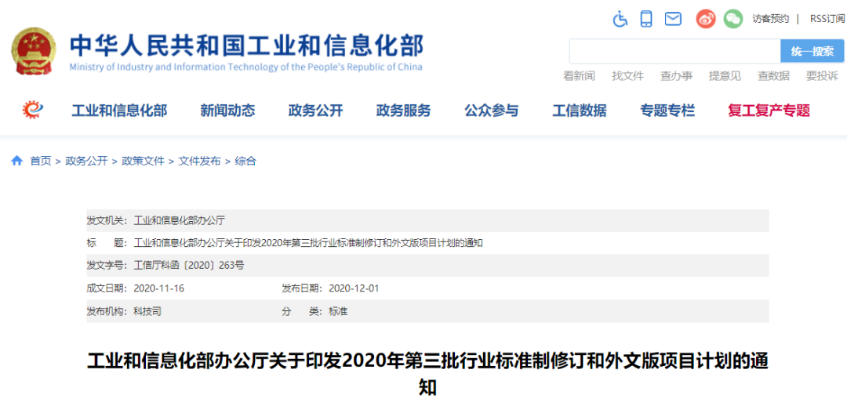860x406 pixels.
Task: Select the 查数据 search category
Action: pos(773,76)
